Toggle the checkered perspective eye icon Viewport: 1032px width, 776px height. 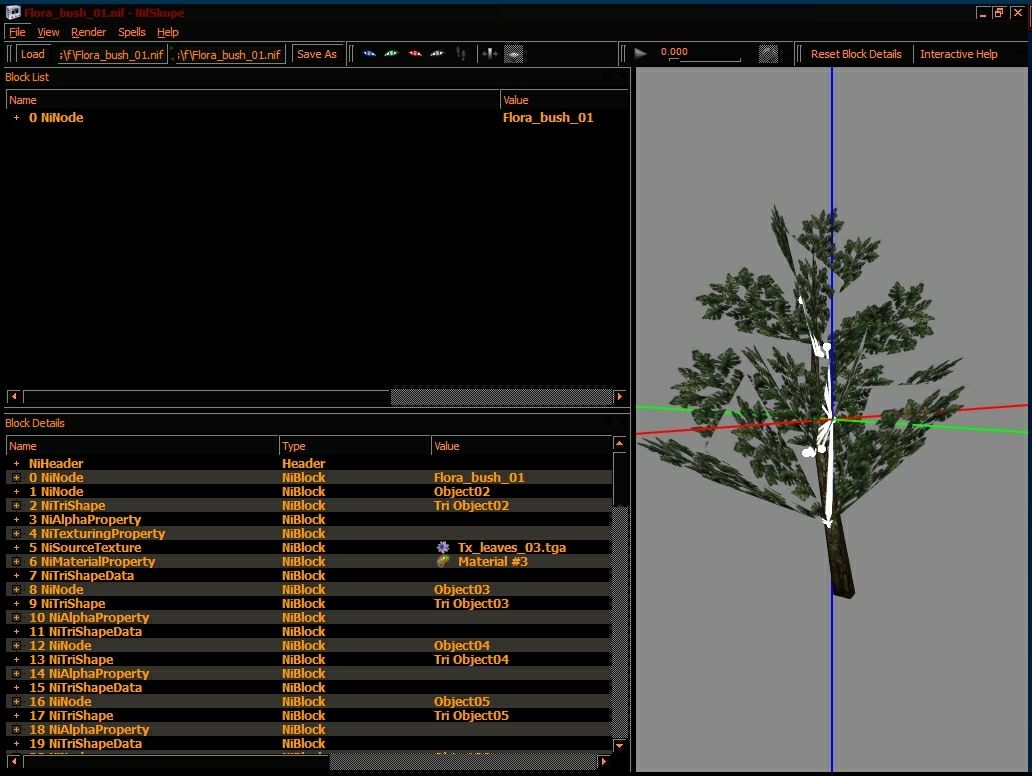click(x=513, y=54)
